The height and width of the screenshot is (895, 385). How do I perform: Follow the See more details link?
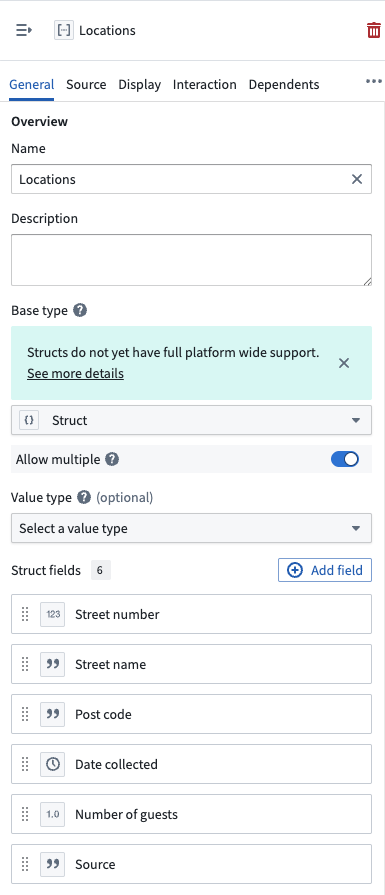point(75,374)
